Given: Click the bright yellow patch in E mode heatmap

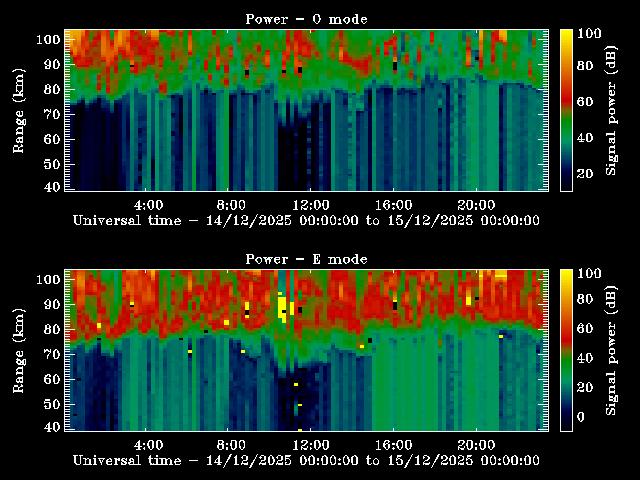Looking at the screenshot, I should pos(283,307).
